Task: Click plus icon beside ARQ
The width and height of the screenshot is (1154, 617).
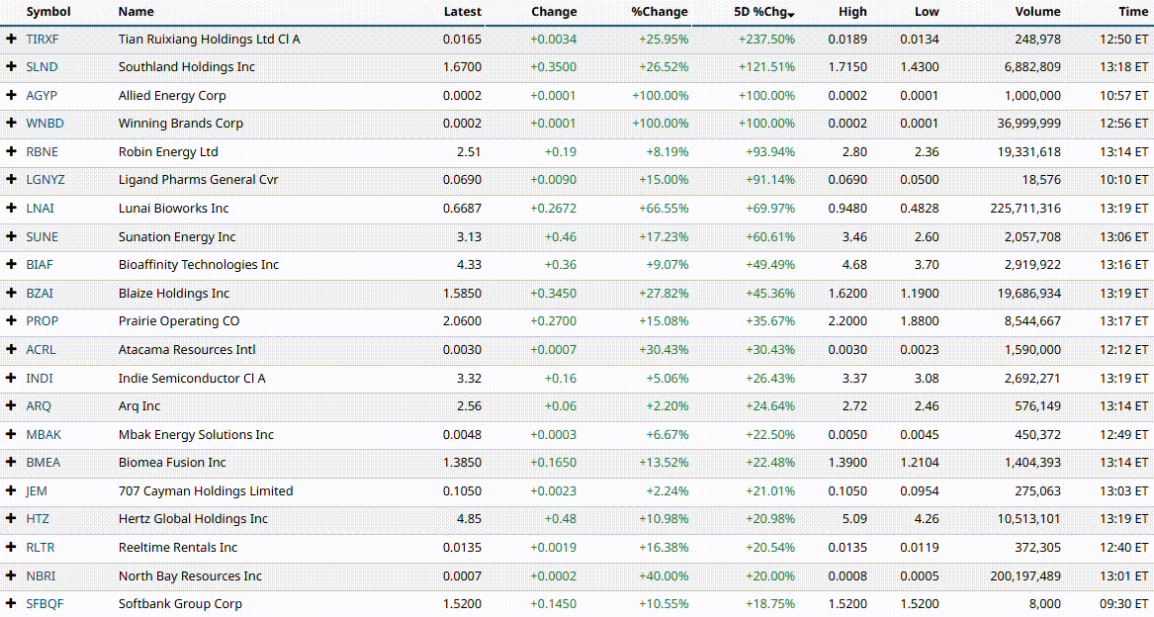Action: pos(11,406)
